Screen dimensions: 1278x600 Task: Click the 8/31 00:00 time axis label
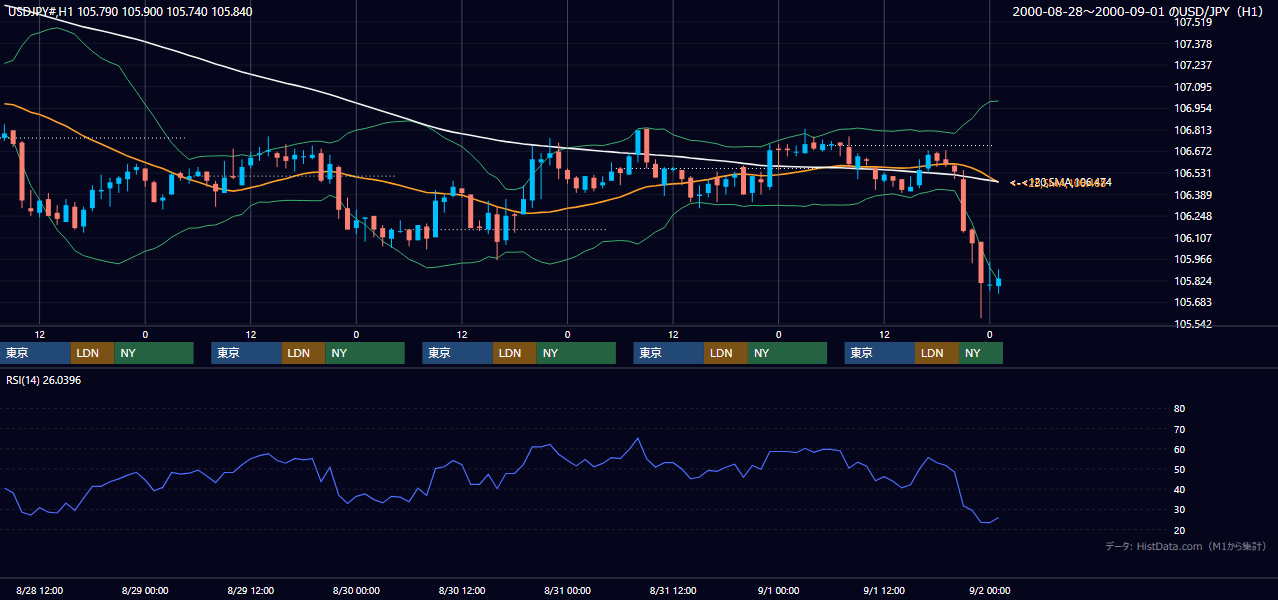click(x=567, y=590)
